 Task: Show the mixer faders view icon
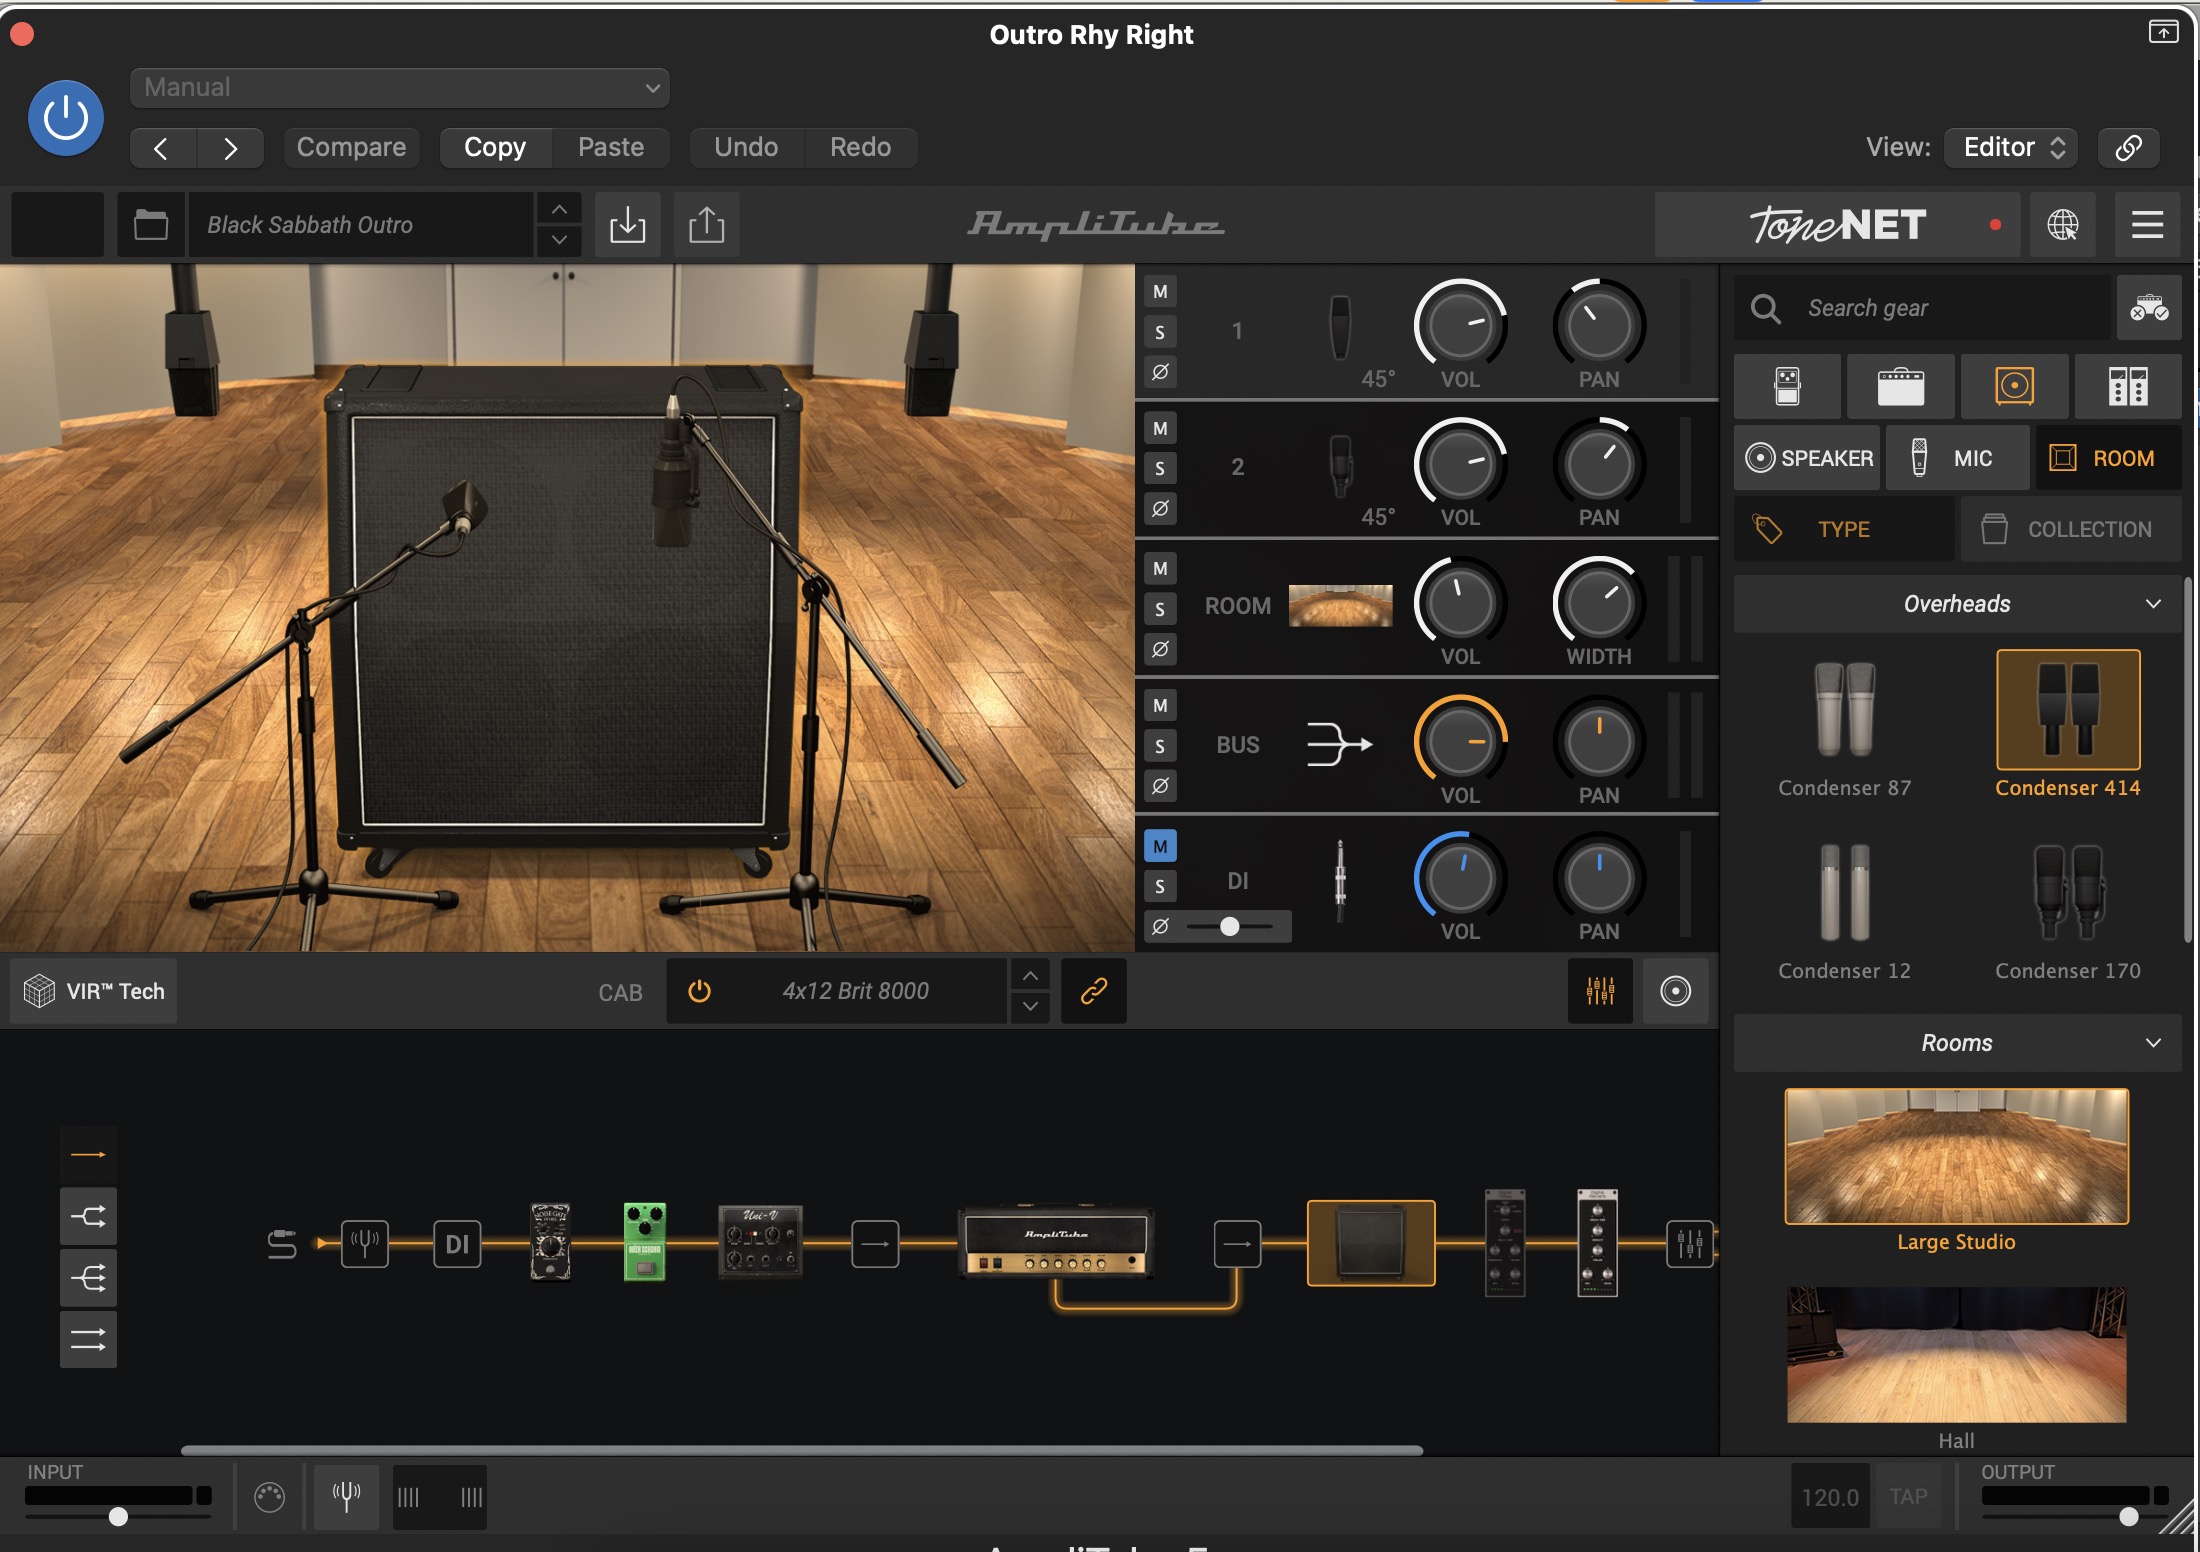coord(1600,991)
